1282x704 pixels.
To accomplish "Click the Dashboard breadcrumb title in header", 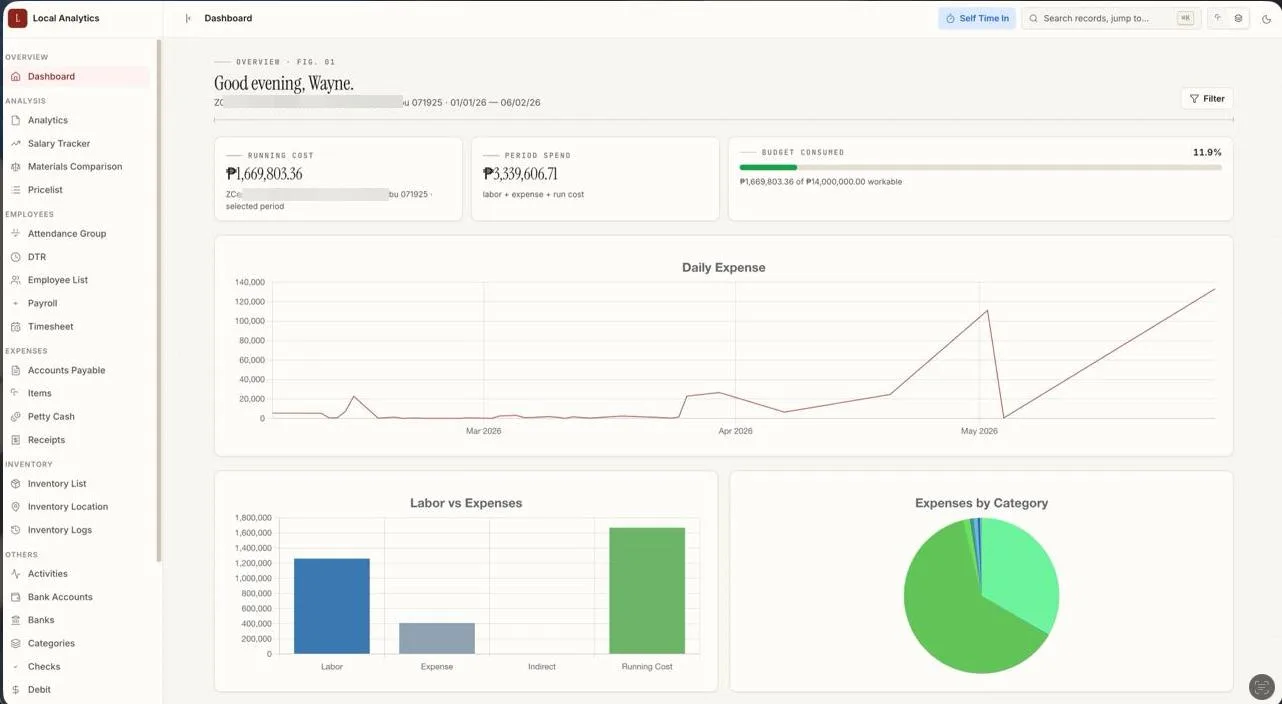I will (228, 18).
